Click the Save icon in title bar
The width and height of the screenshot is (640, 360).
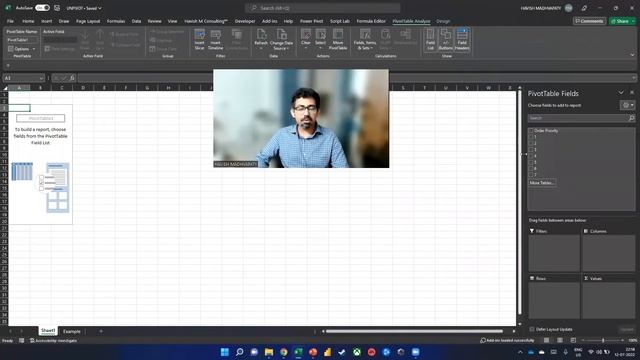coord(57,8)
